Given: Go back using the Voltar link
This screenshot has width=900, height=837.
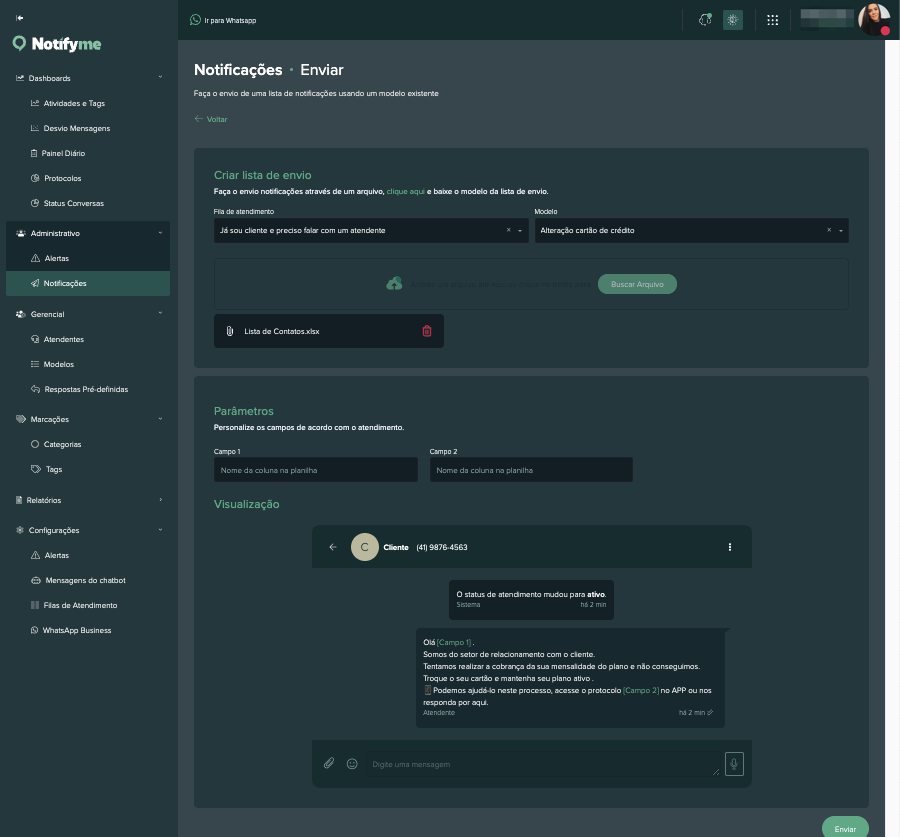Looking at the screenshot, I should 210,119.
